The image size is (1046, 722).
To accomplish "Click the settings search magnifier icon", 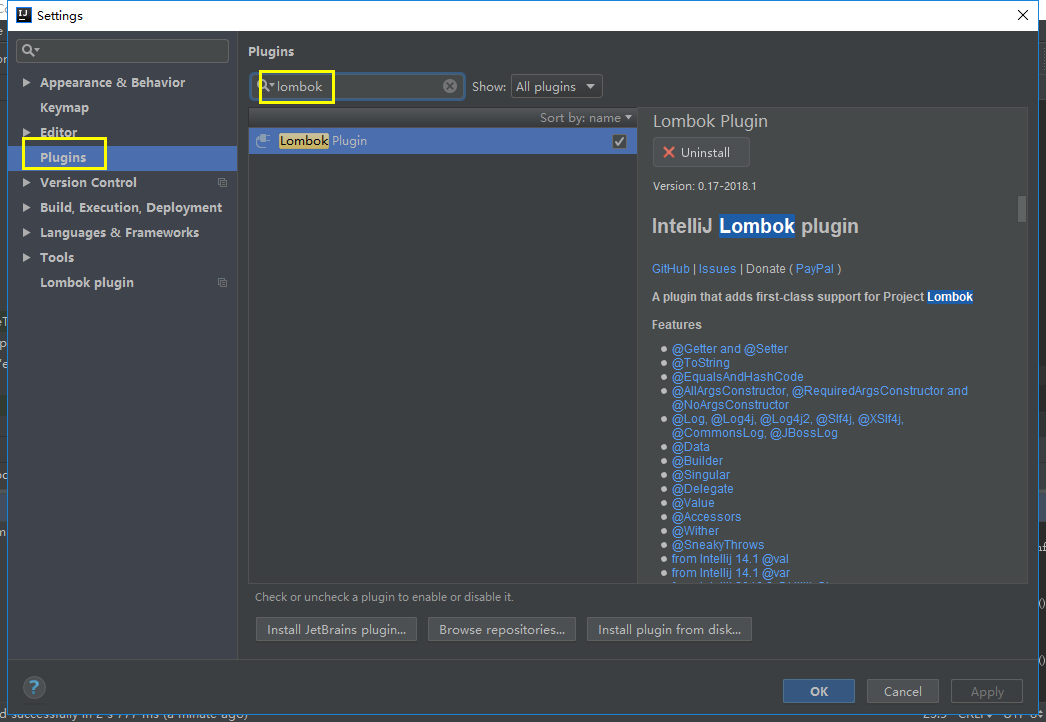I will [30, 51].
